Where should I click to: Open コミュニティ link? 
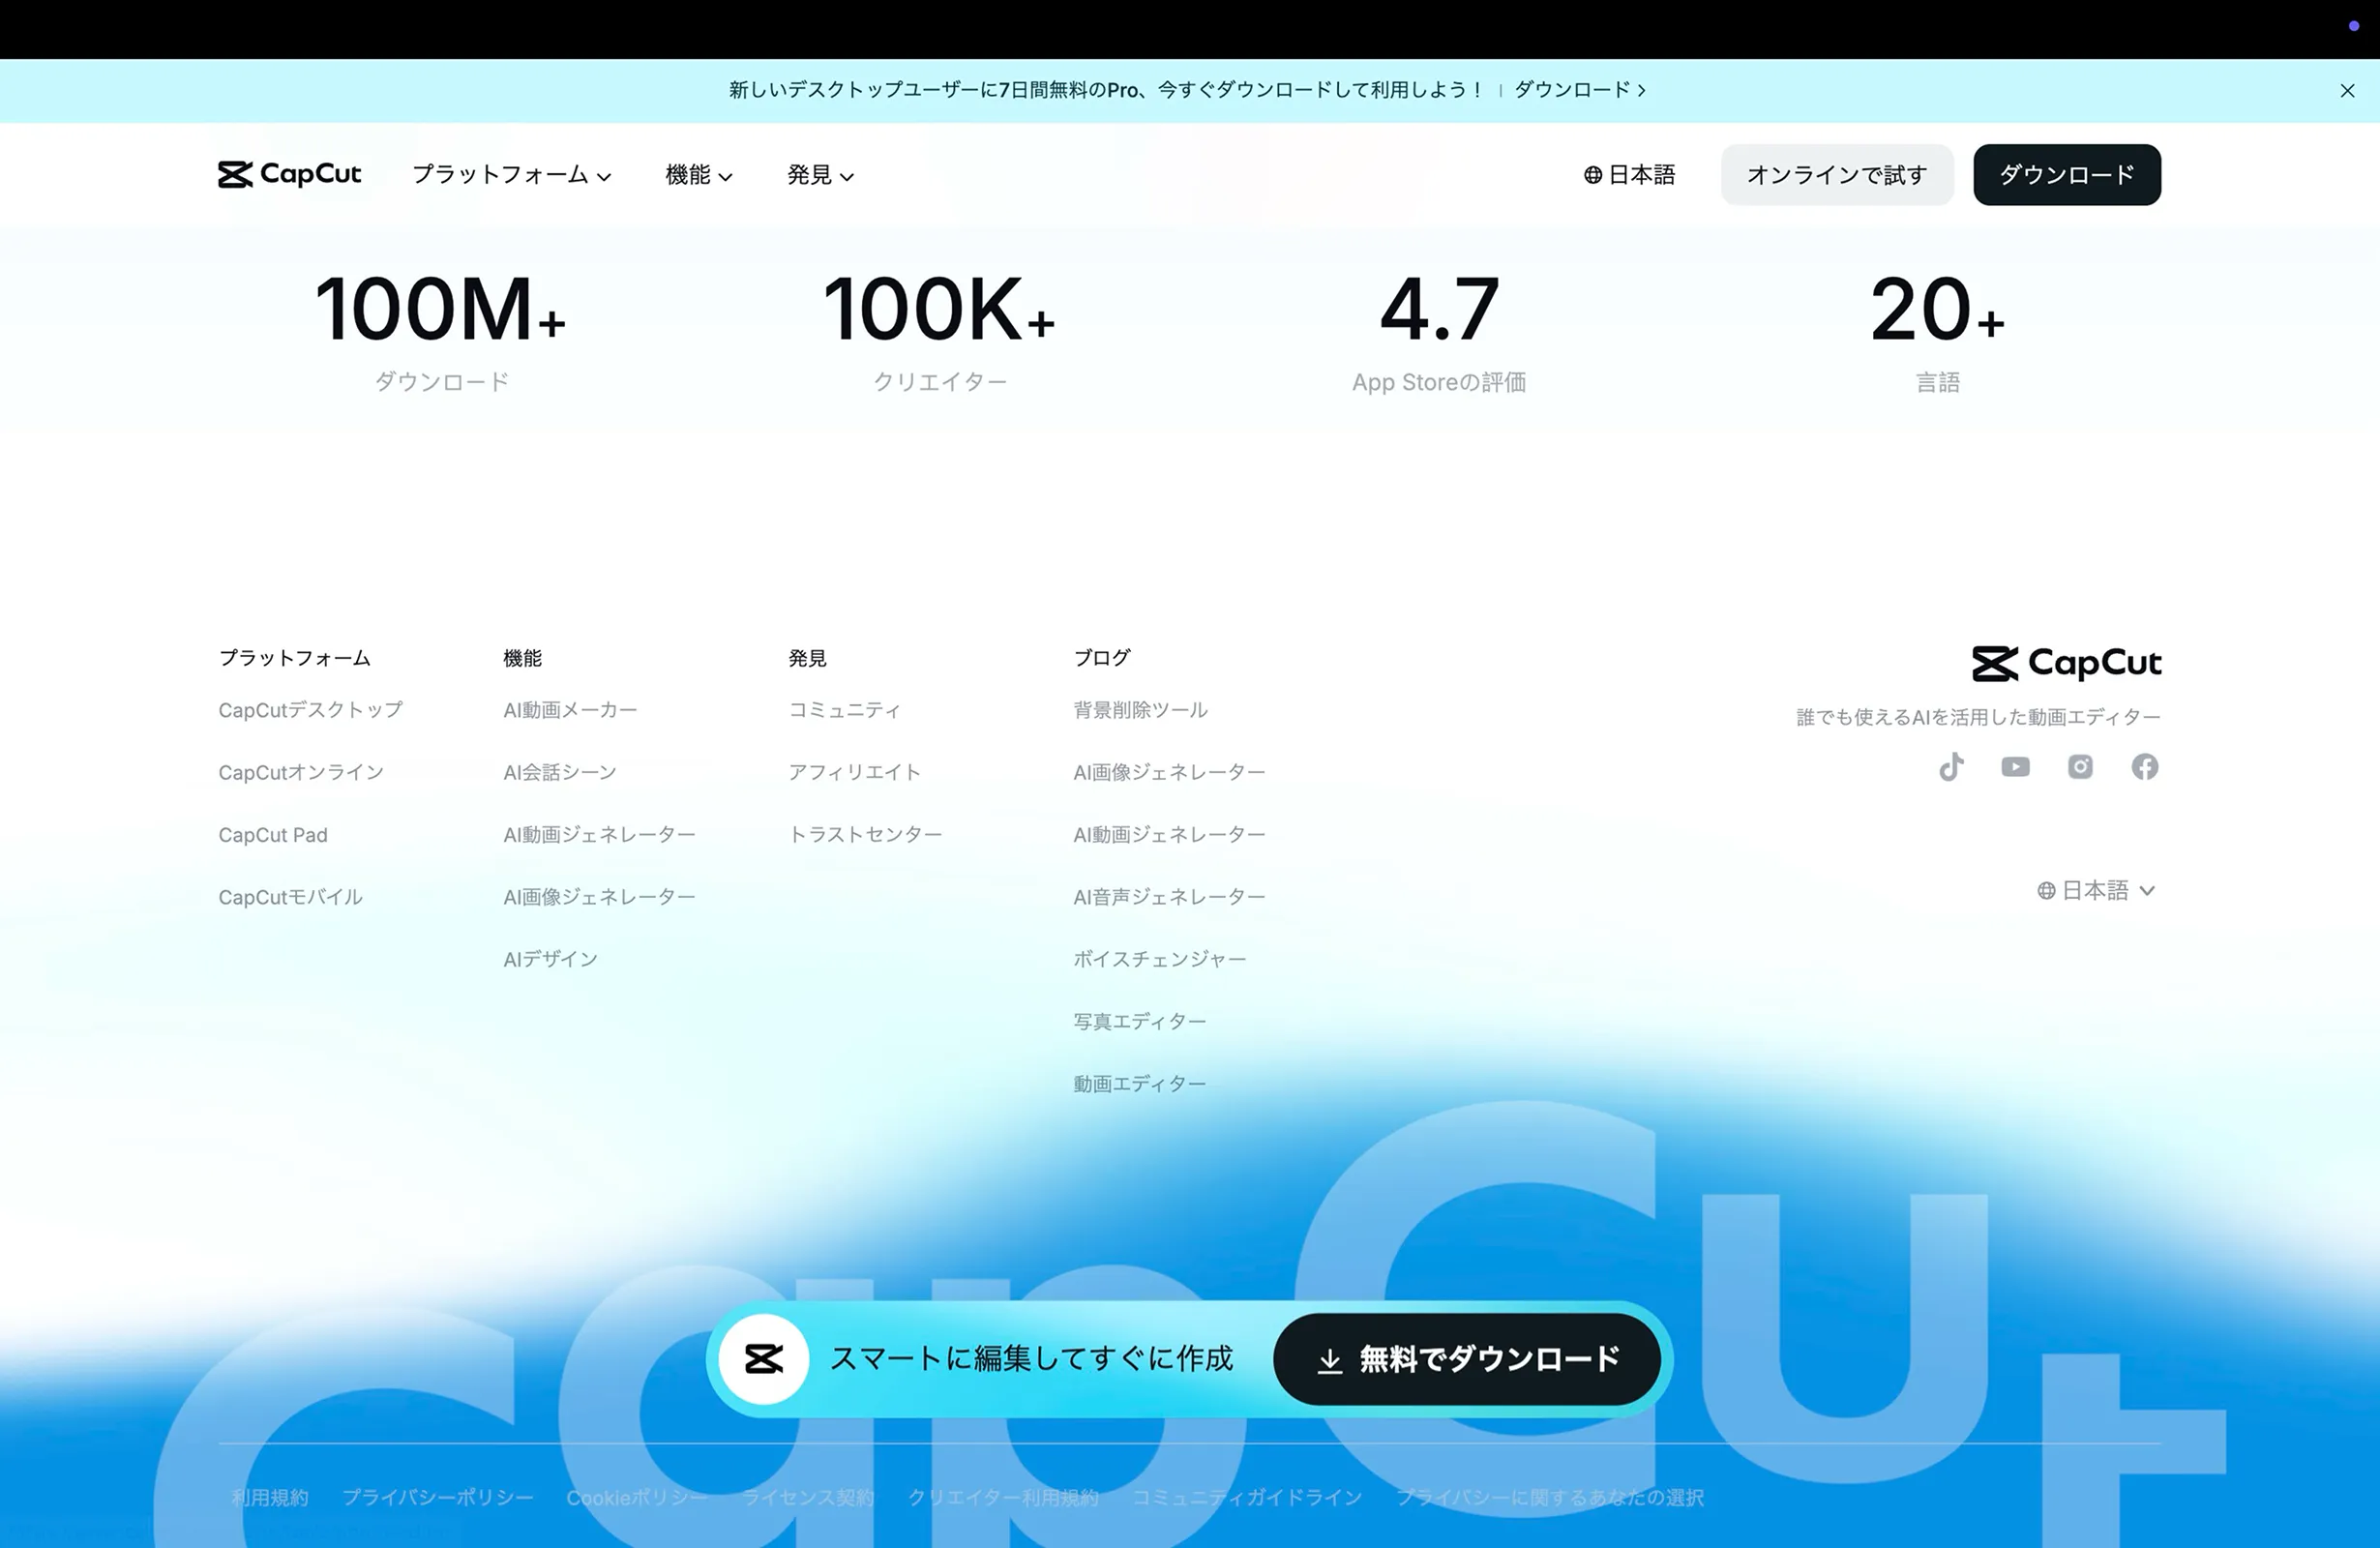point(844,710)
